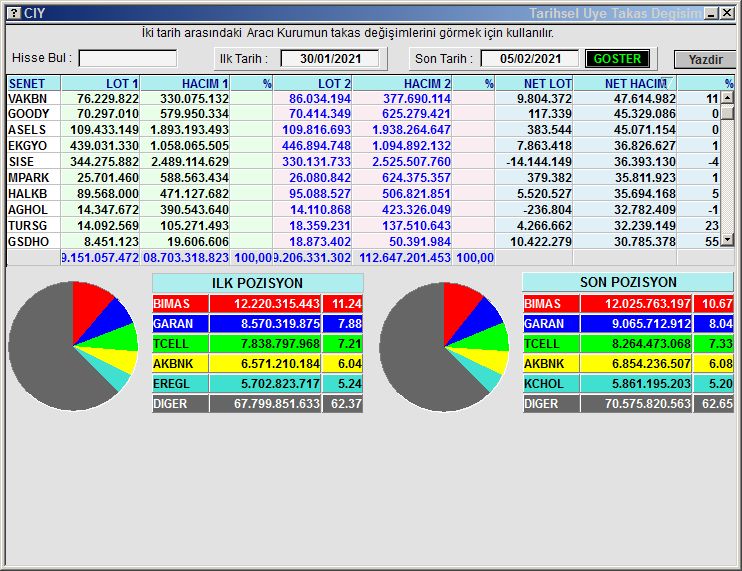Click value 9.065.712.912 in SON POZISYON
Viewport: 742px width, 571px height.
click(x=651, y=324)
